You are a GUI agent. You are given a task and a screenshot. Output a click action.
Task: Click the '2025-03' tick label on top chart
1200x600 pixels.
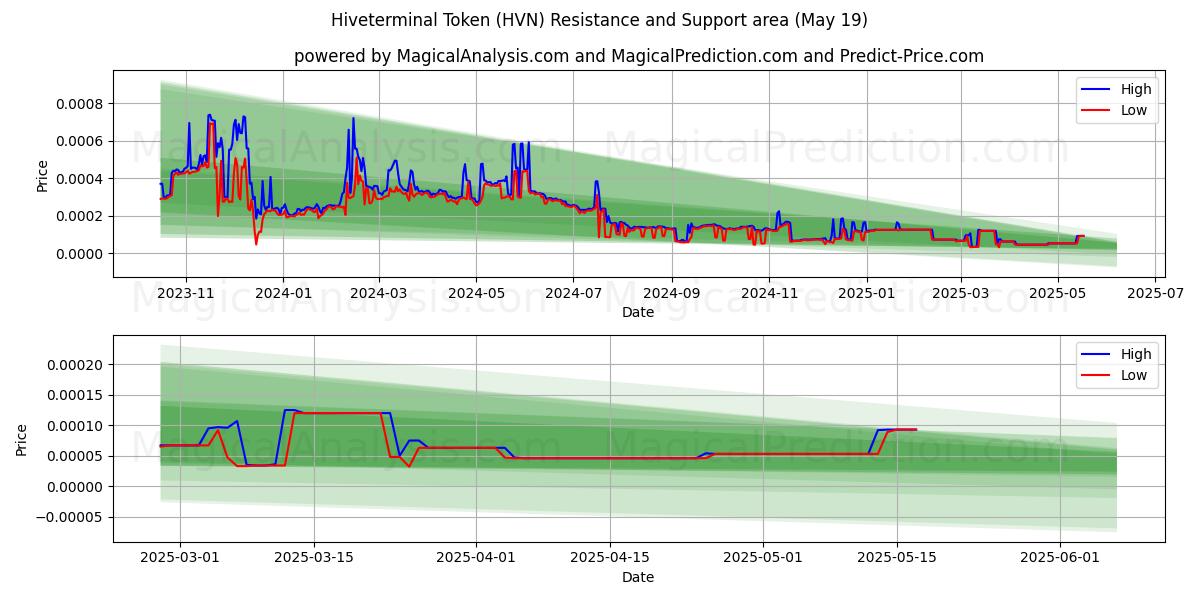pyautogui.click(x=960, y=293)
